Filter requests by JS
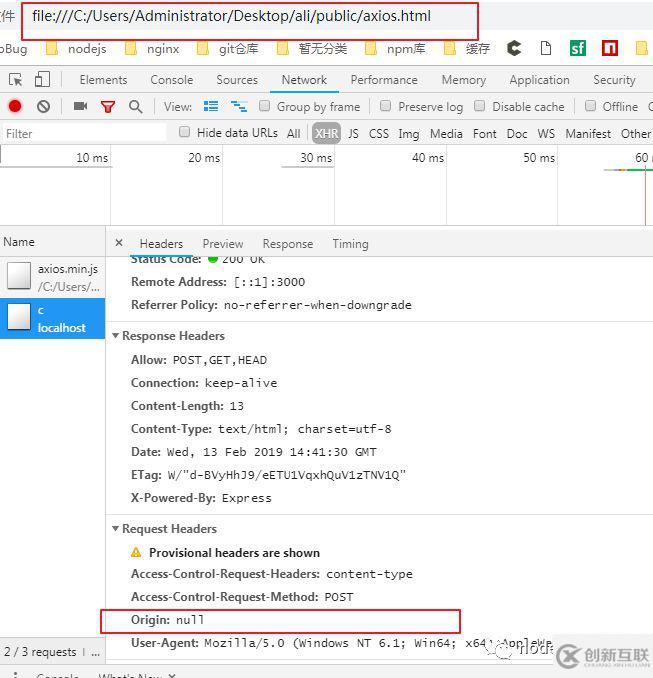The height and width of the screenshot is (678, 653). (x=353, y=134)
